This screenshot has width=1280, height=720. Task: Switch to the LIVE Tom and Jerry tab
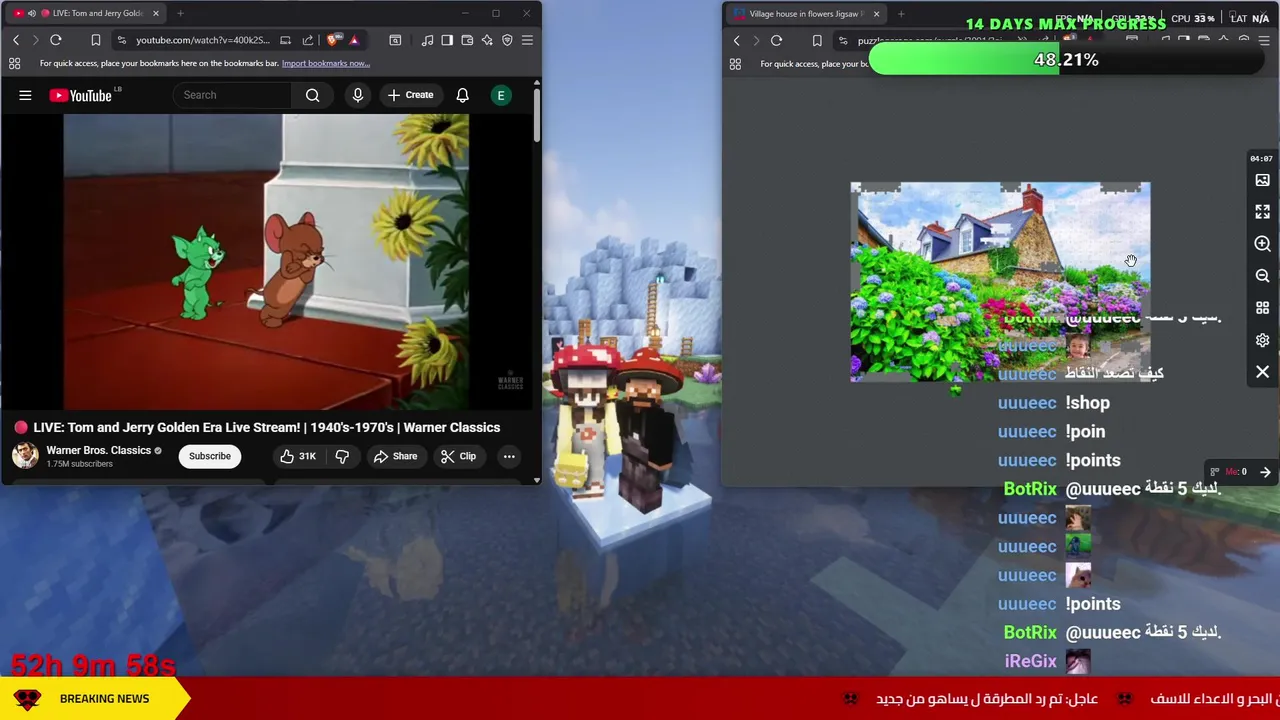tap(87, 13)
